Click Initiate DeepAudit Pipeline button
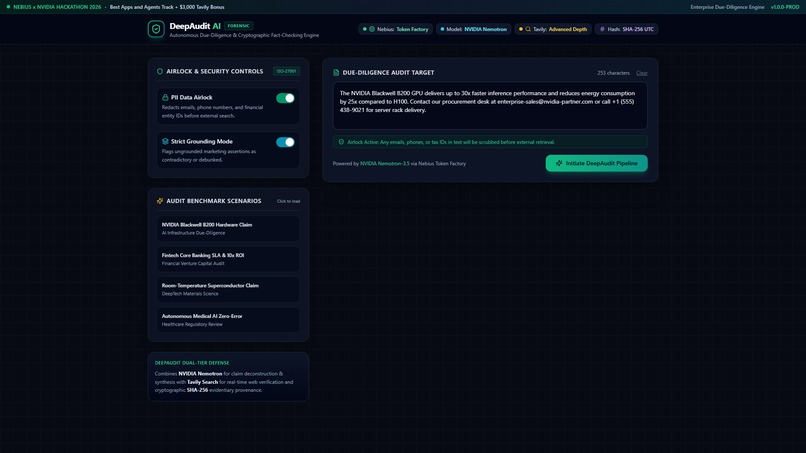The width and height of the screenshot is (806, 453). (x=596, y=164)
